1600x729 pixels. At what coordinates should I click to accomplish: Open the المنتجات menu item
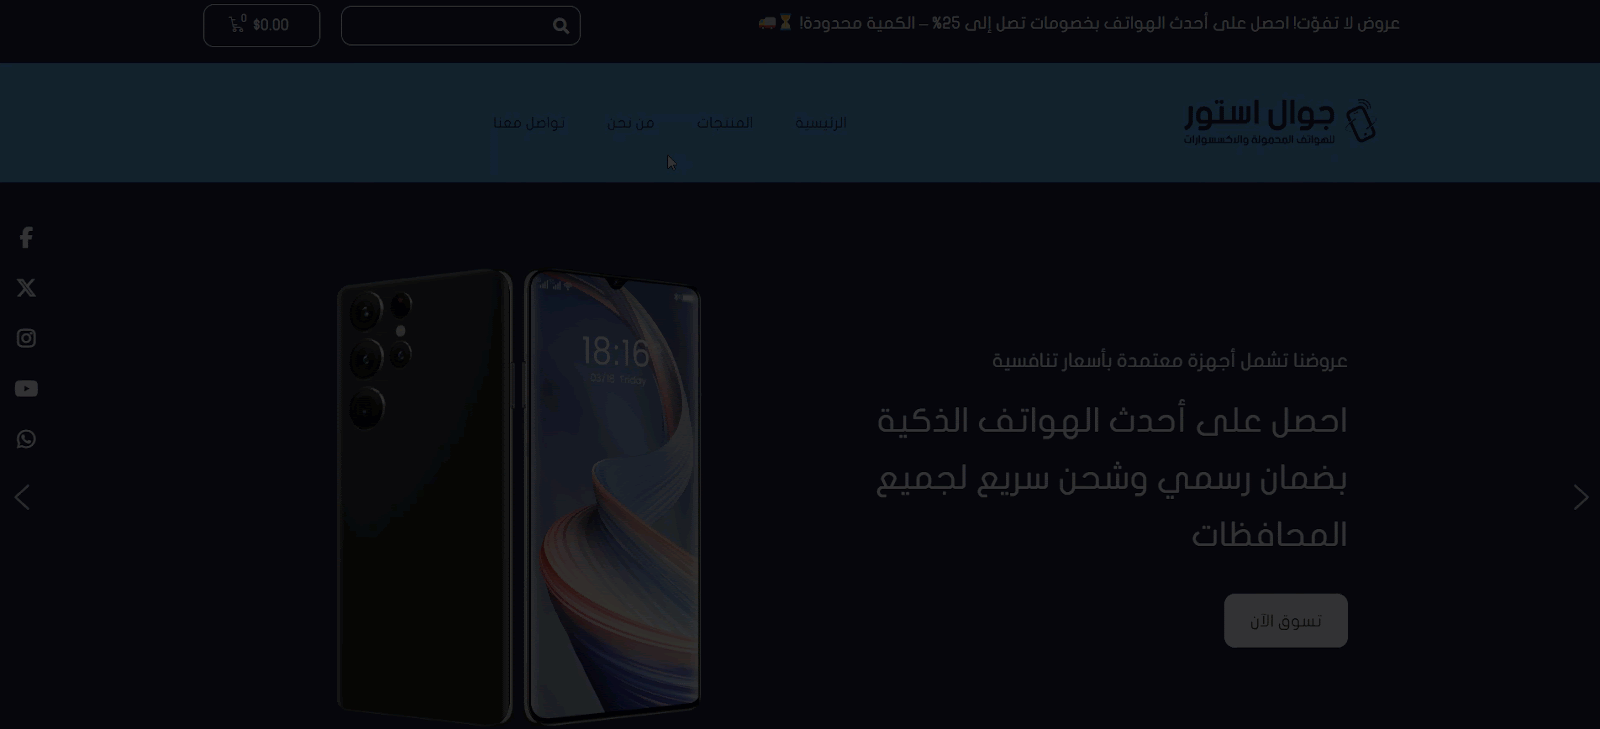(725, 122)
